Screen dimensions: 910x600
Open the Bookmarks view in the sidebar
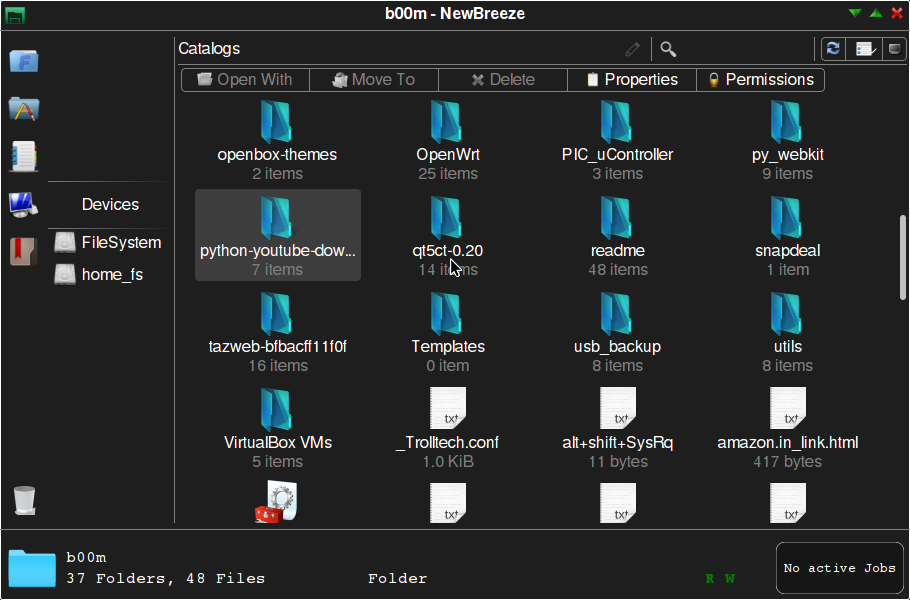point(24,252)
